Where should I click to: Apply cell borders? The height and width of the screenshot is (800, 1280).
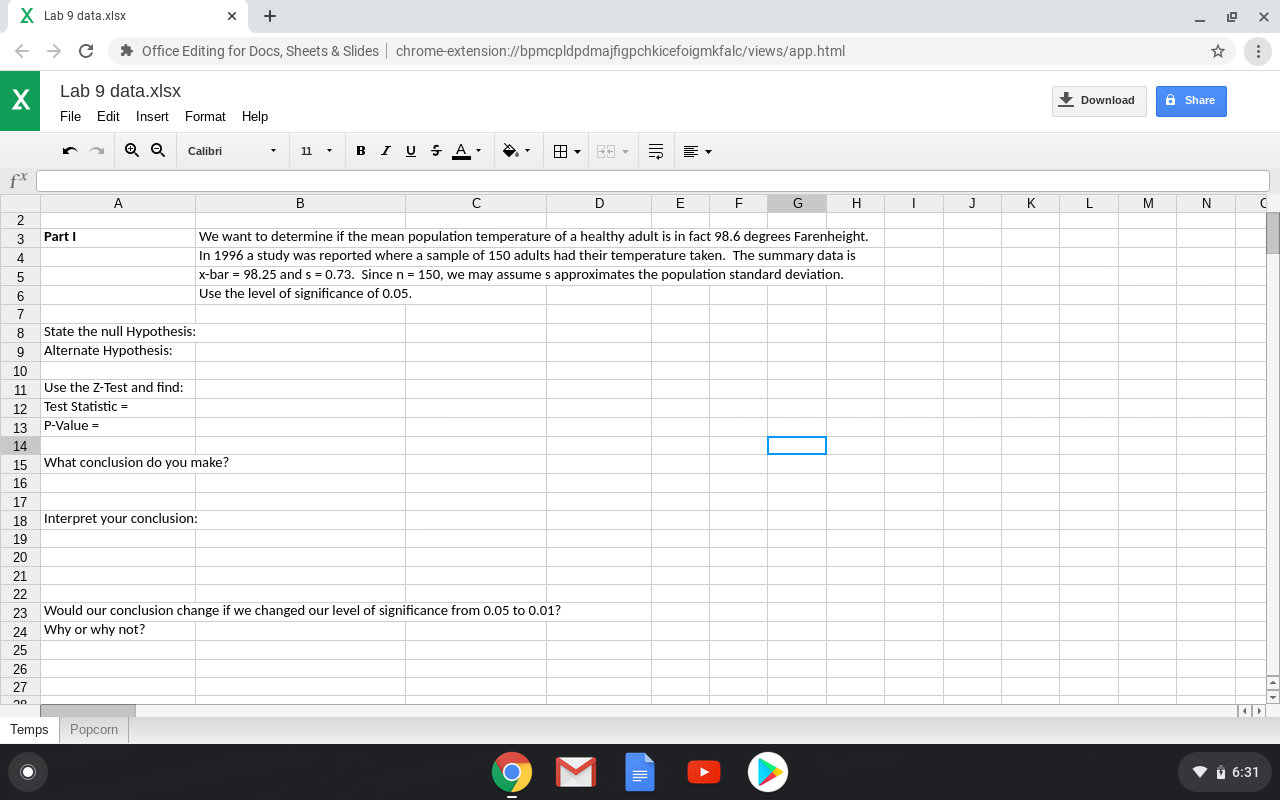pyautogui.click(x=560, y=150)
